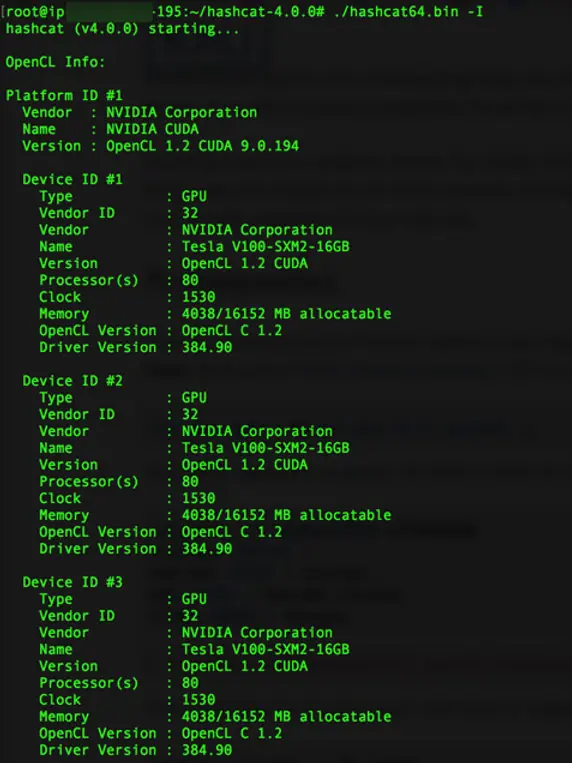Screen dimensions: 572x763
Task: Click Clock value '1530' for Device #3
Action: [199, 700]
